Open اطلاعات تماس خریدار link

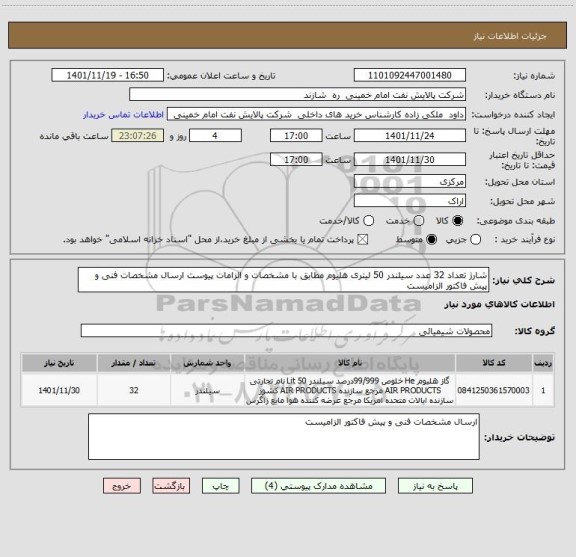coord(123,115)
